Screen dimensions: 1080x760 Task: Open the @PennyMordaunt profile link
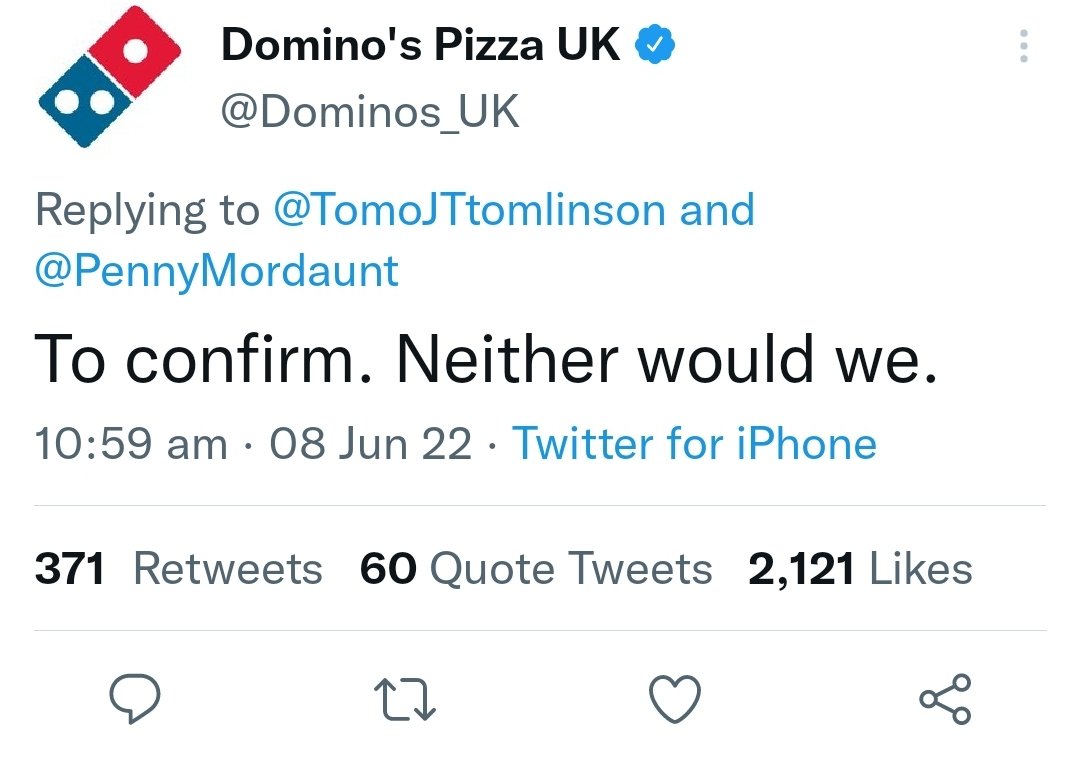216,271
